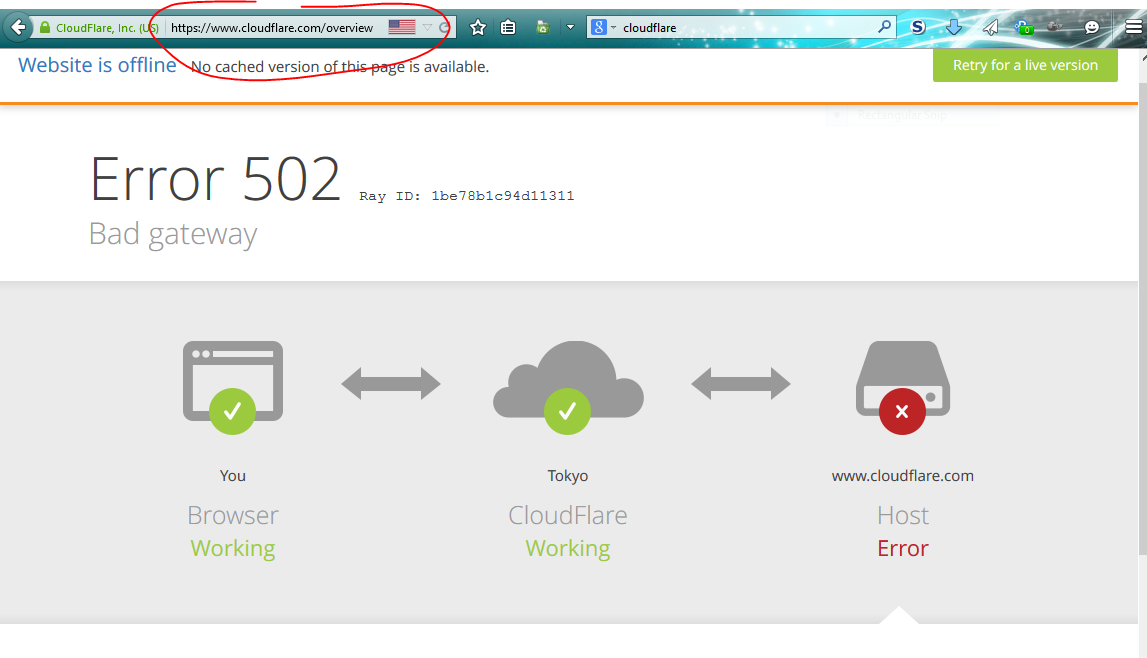This screenshot has width=1147, height=658.
Task: Select the Error 502 heading
Action: [215, 179]
